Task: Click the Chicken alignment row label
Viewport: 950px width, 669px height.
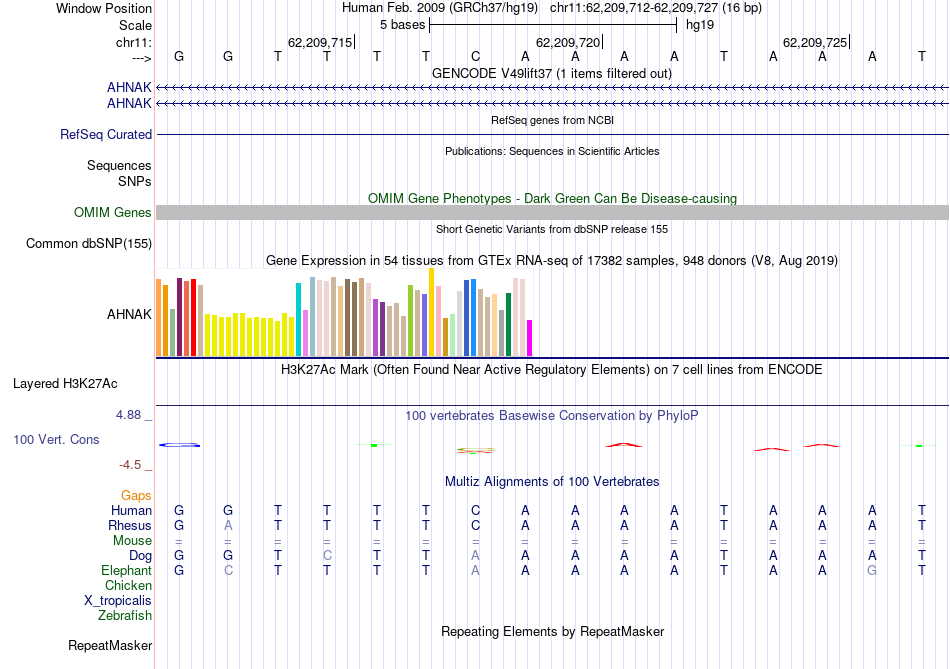Action: (x=128, y=586)
